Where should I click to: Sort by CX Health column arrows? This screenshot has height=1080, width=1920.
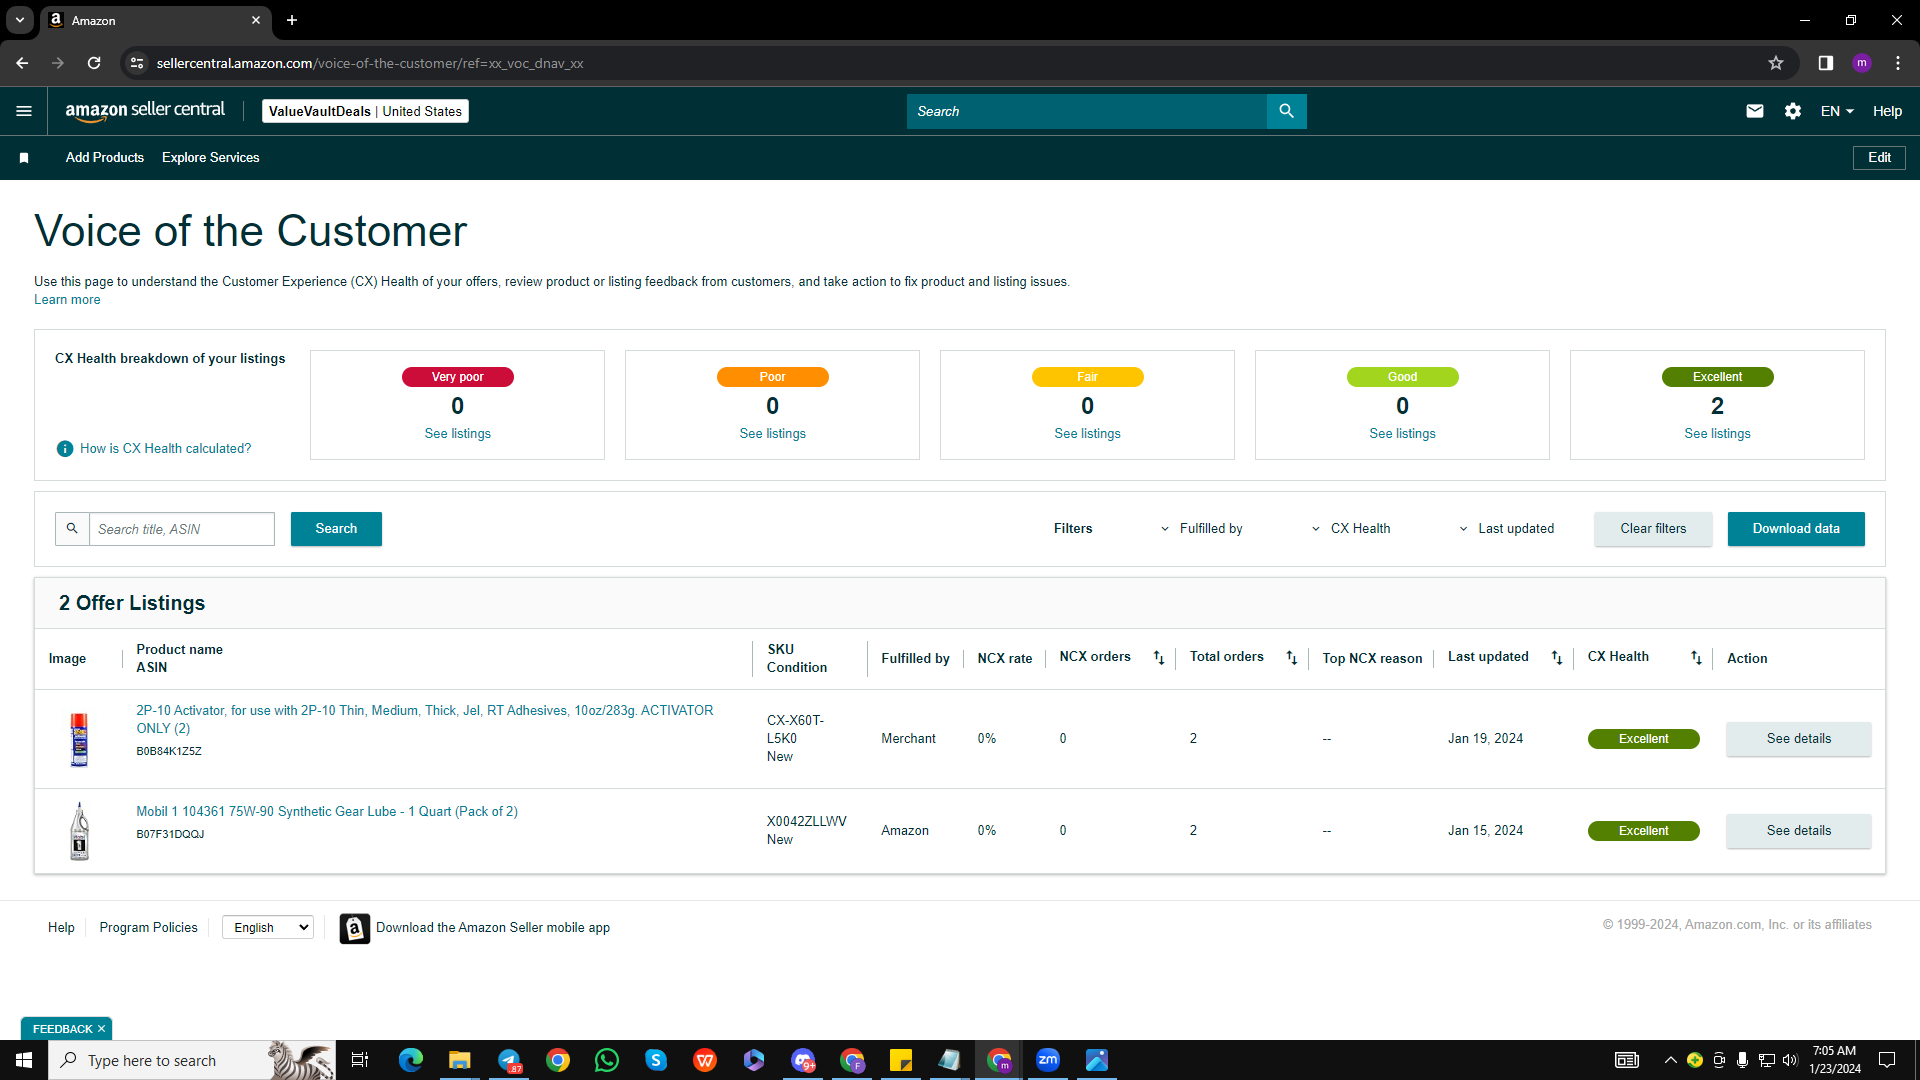coord(1696,658)
